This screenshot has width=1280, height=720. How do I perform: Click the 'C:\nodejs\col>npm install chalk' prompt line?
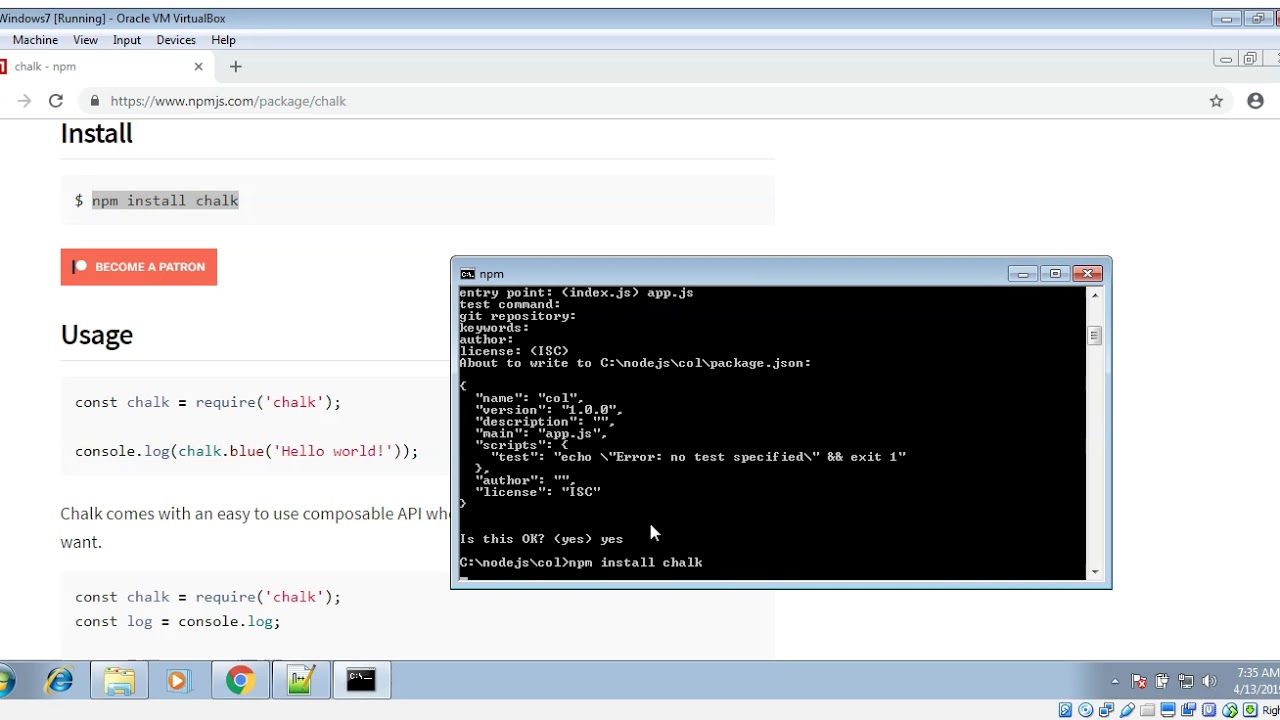click(x=581, y=563)
